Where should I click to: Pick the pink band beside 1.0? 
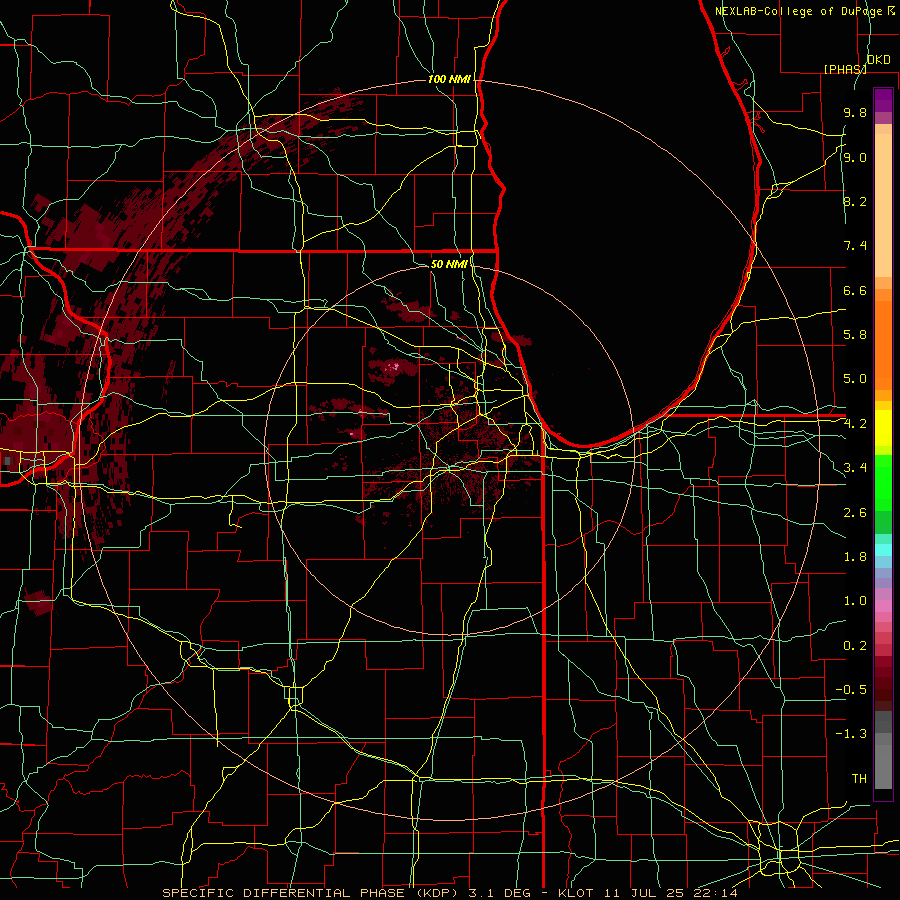pyautogui.click(x=883, y=606)
